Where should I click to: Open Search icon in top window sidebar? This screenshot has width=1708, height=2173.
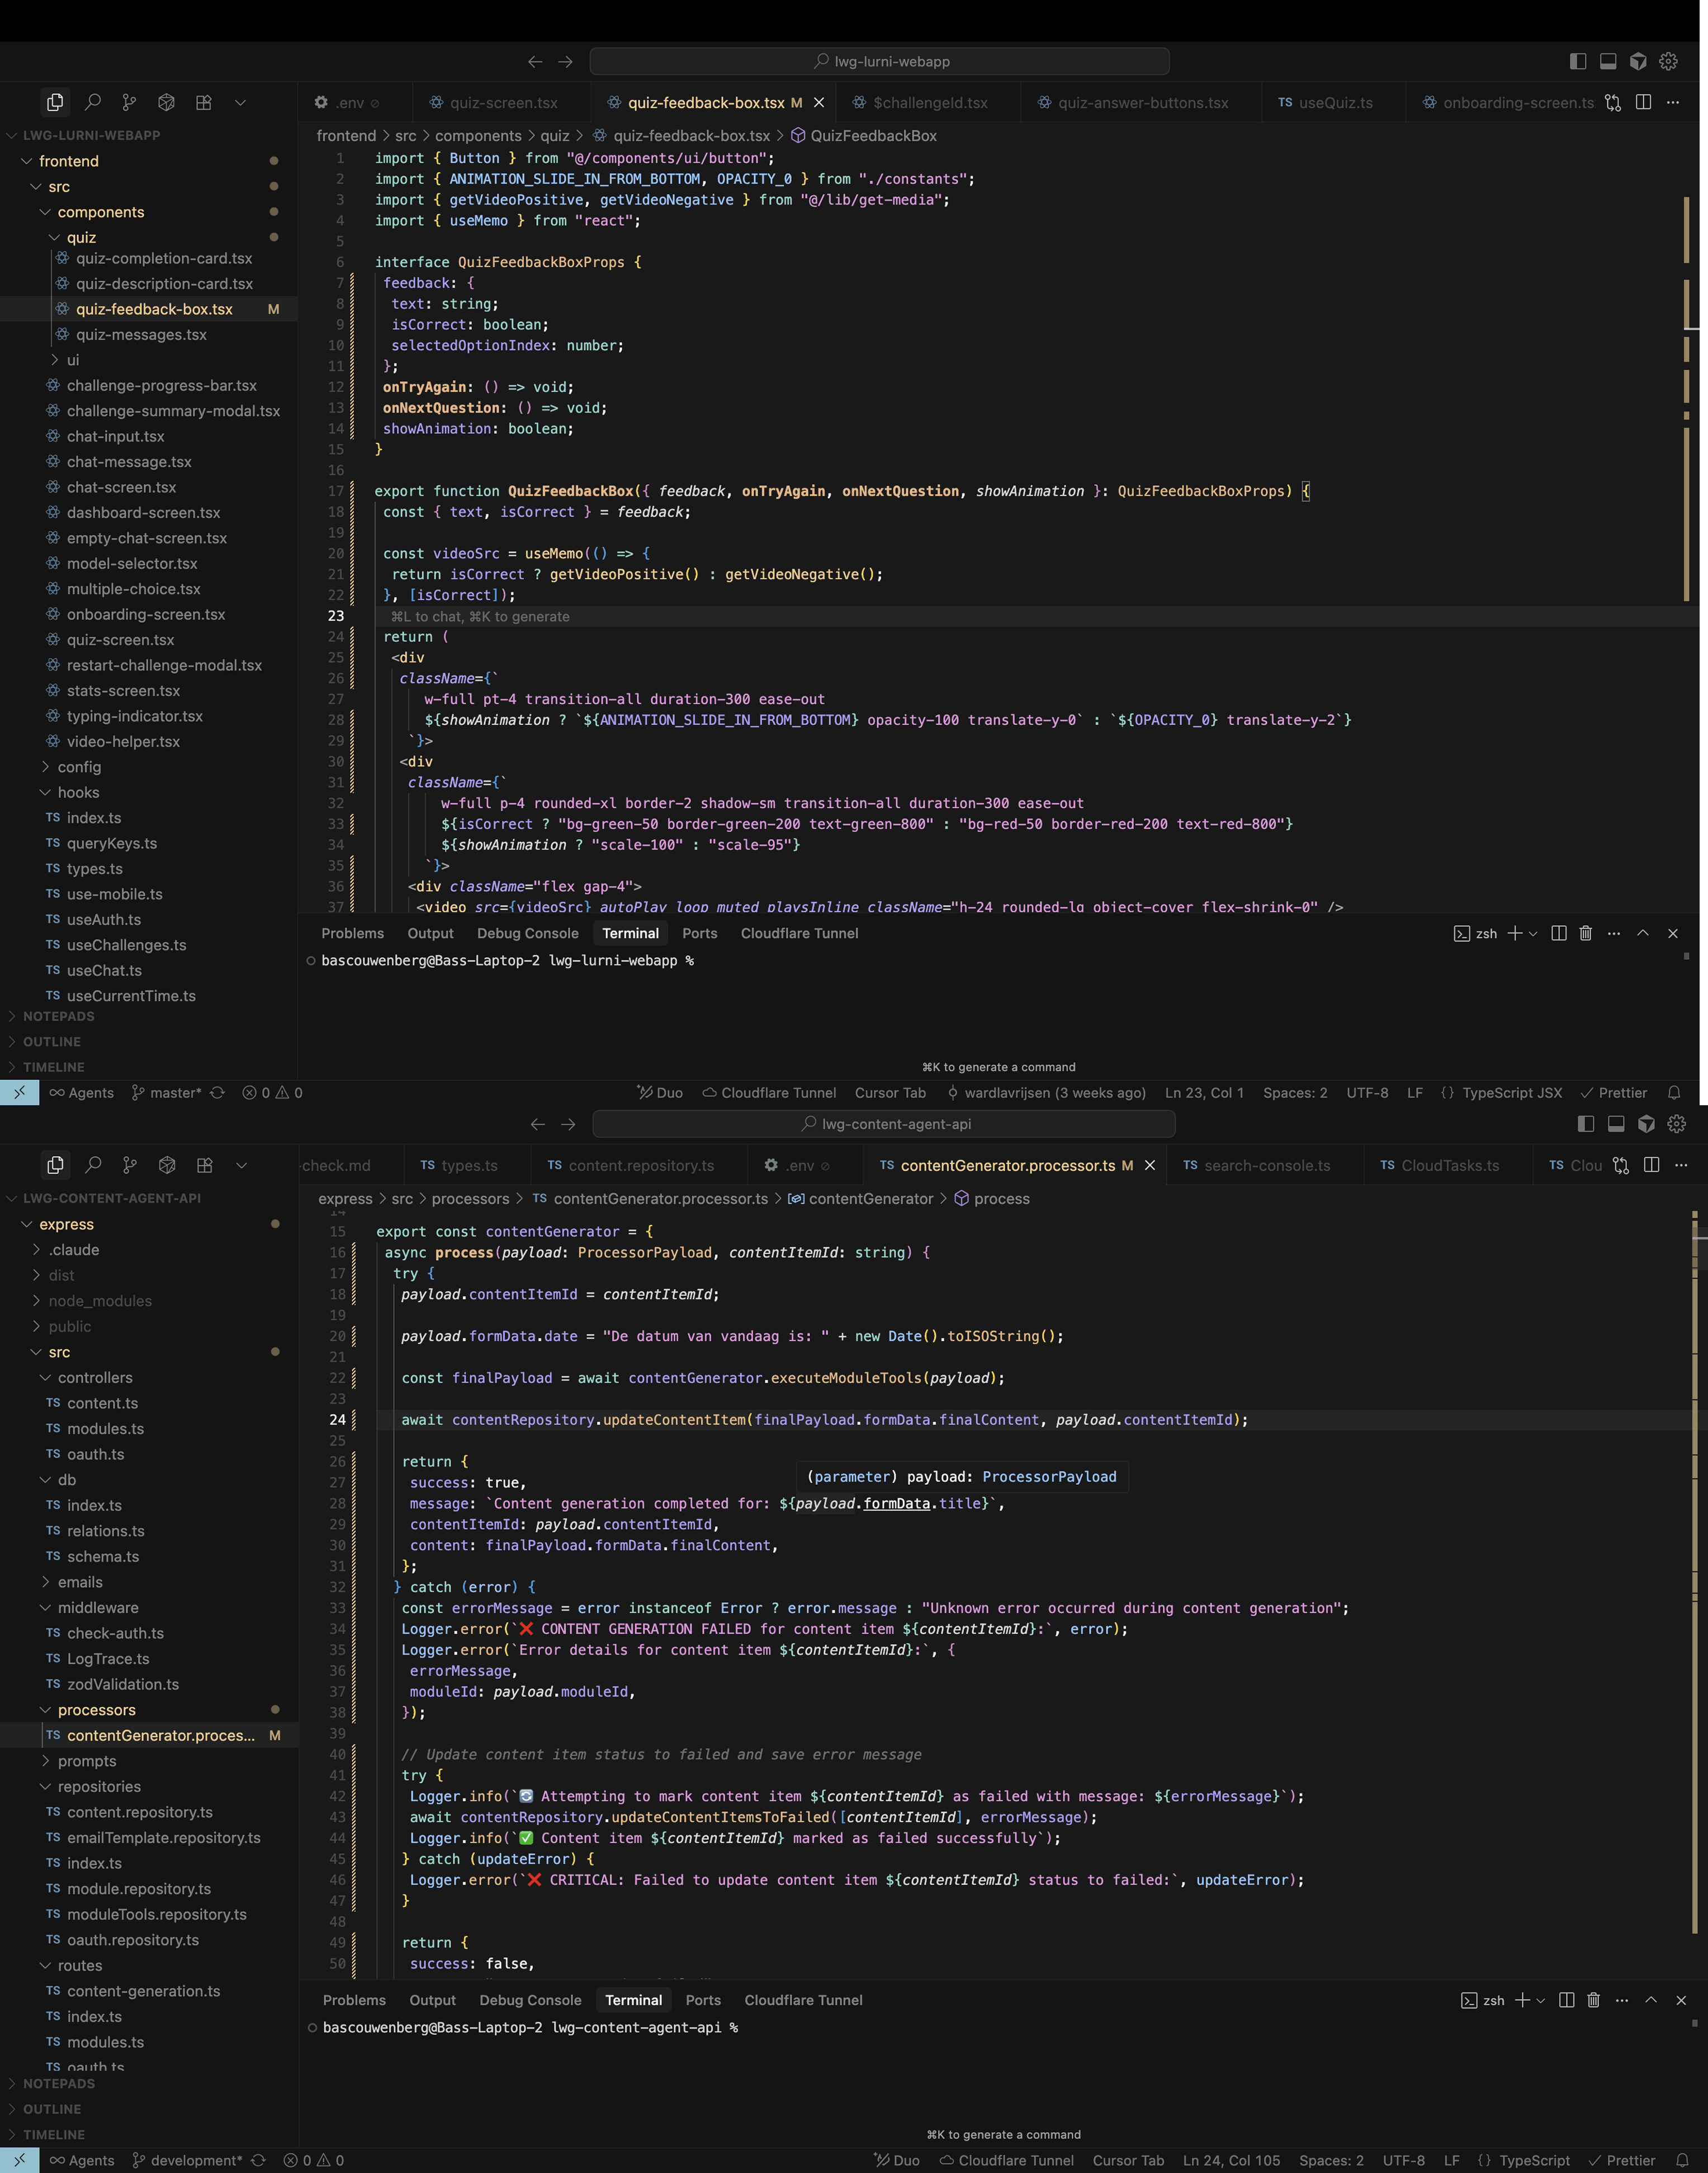pos(92,102)
